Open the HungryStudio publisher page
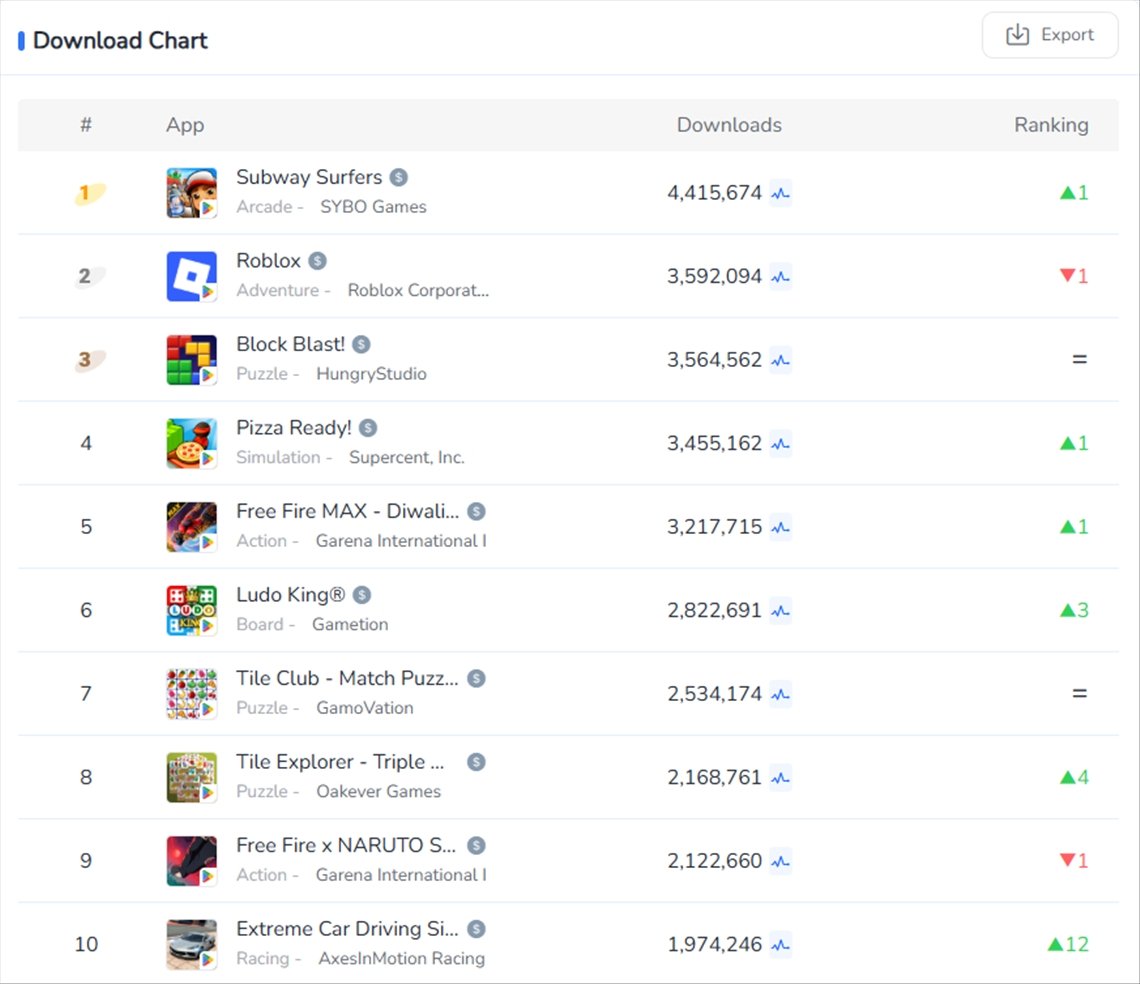This screenshot has width=1140, height=984. tap(371, 374)
